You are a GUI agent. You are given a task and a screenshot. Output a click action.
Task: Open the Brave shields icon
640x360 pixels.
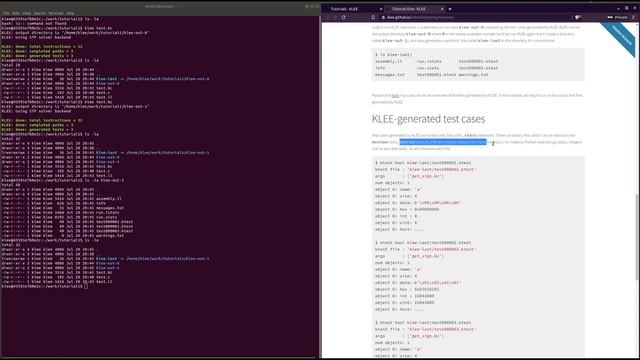tap(578, 18)
